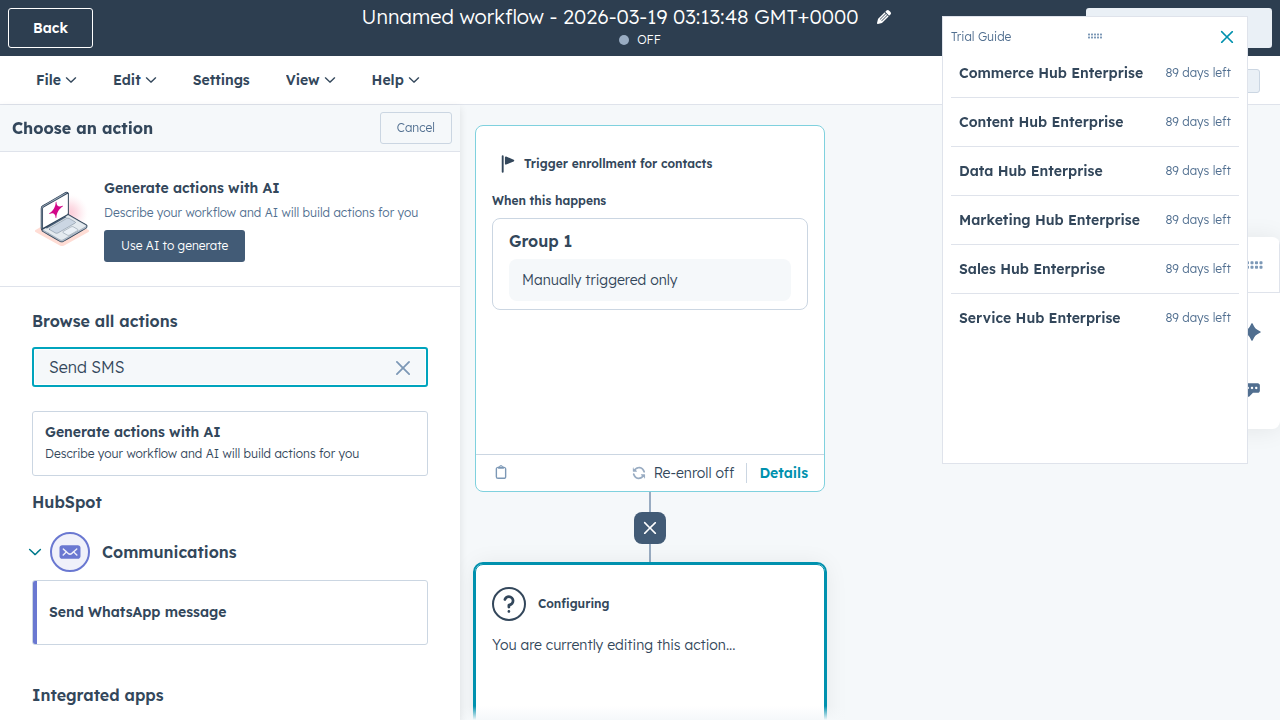Open the Help menu
Image resolution: width=1280 pixels, height=720 pixels.
[x=395, y=79]
